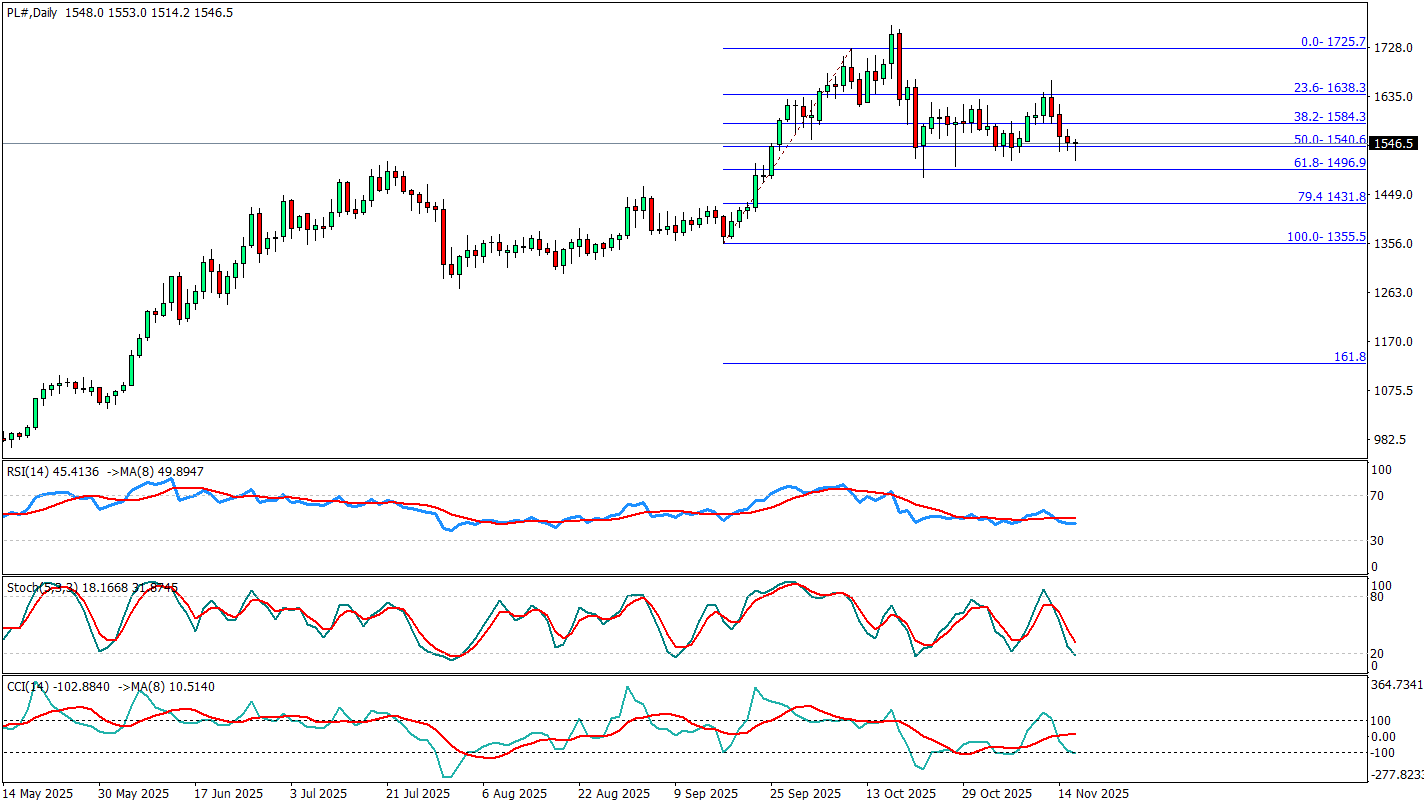1424x806 pixels.
Task: Click the PL#,Daily chart title label
Action: (x=32, y=13)
